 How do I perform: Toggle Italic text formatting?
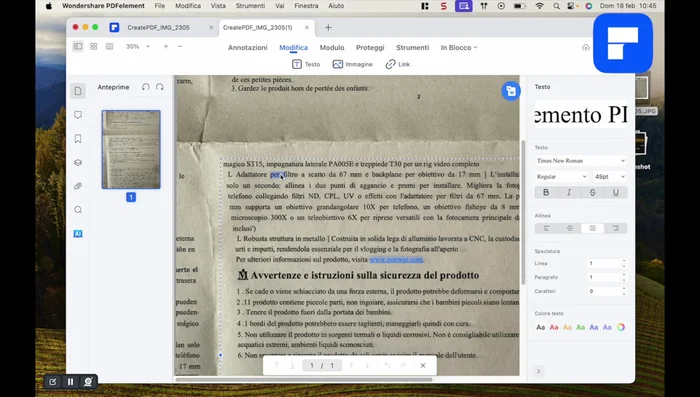pos(569,192)
